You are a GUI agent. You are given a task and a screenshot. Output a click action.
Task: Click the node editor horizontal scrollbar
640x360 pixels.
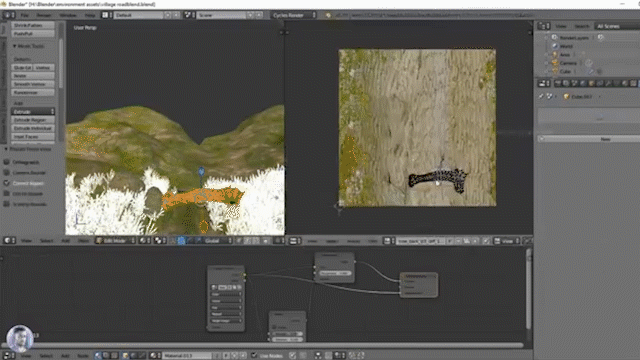click(x=262, y=345)
